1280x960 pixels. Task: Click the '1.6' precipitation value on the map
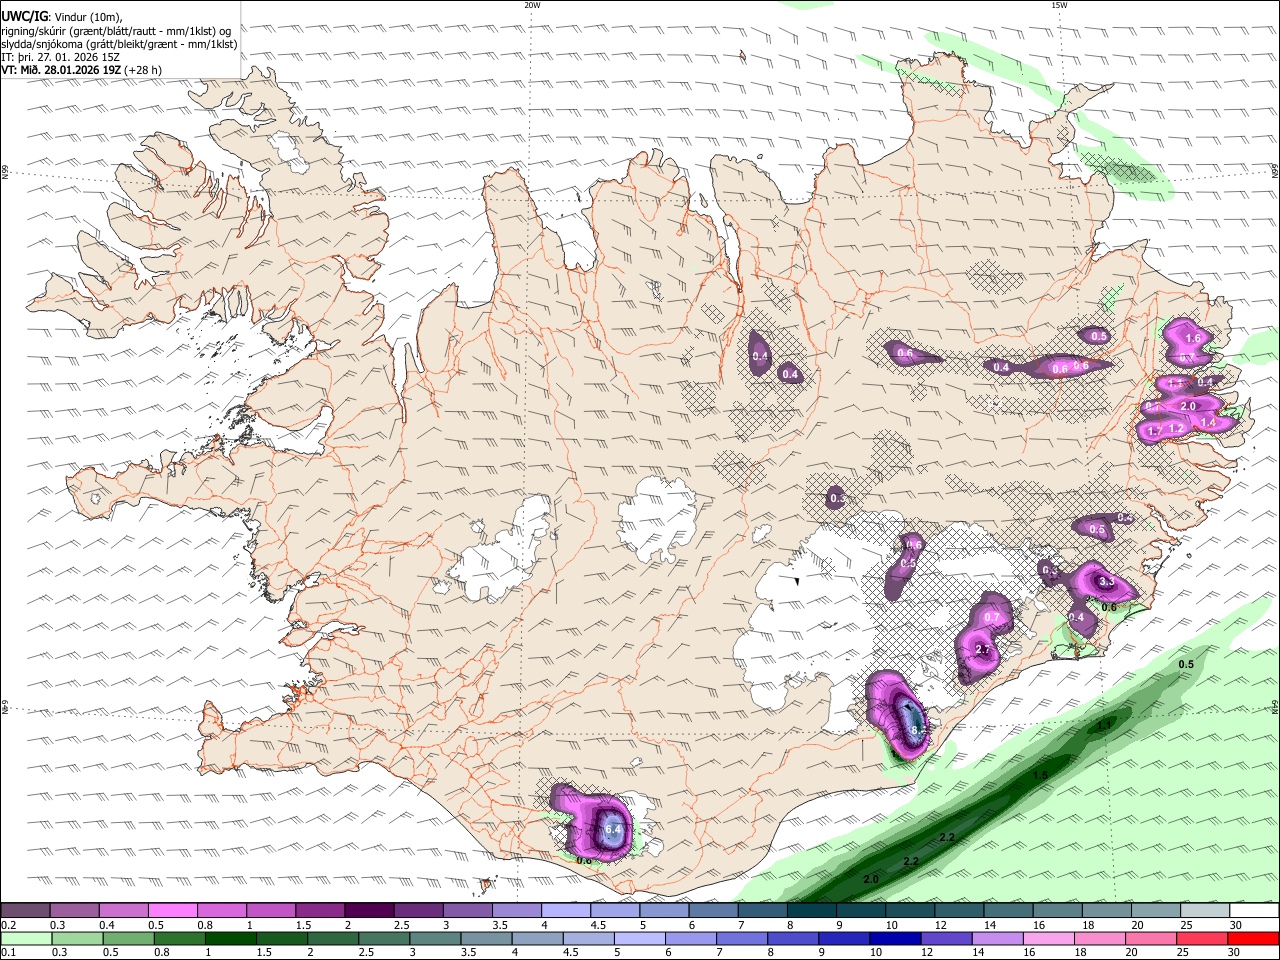coord(1193,338)
